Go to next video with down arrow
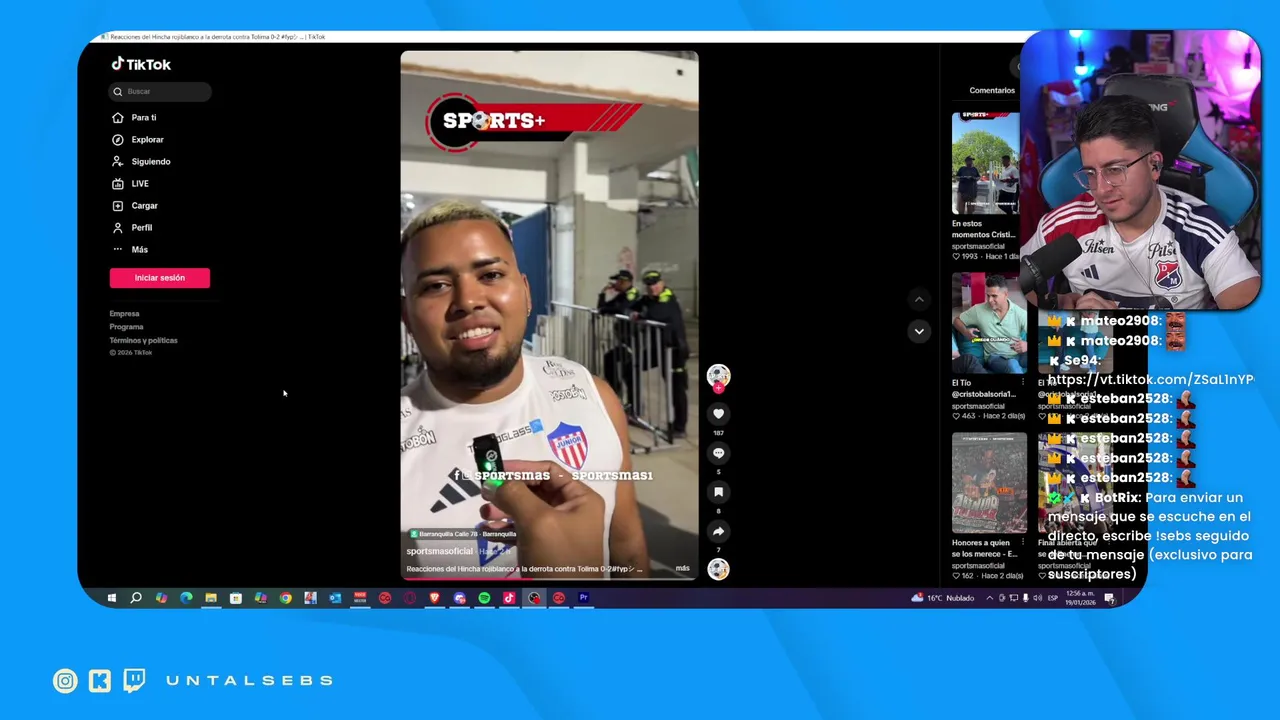The width and height of the screenshot is (1280, 720). click(x=919, y=331)
